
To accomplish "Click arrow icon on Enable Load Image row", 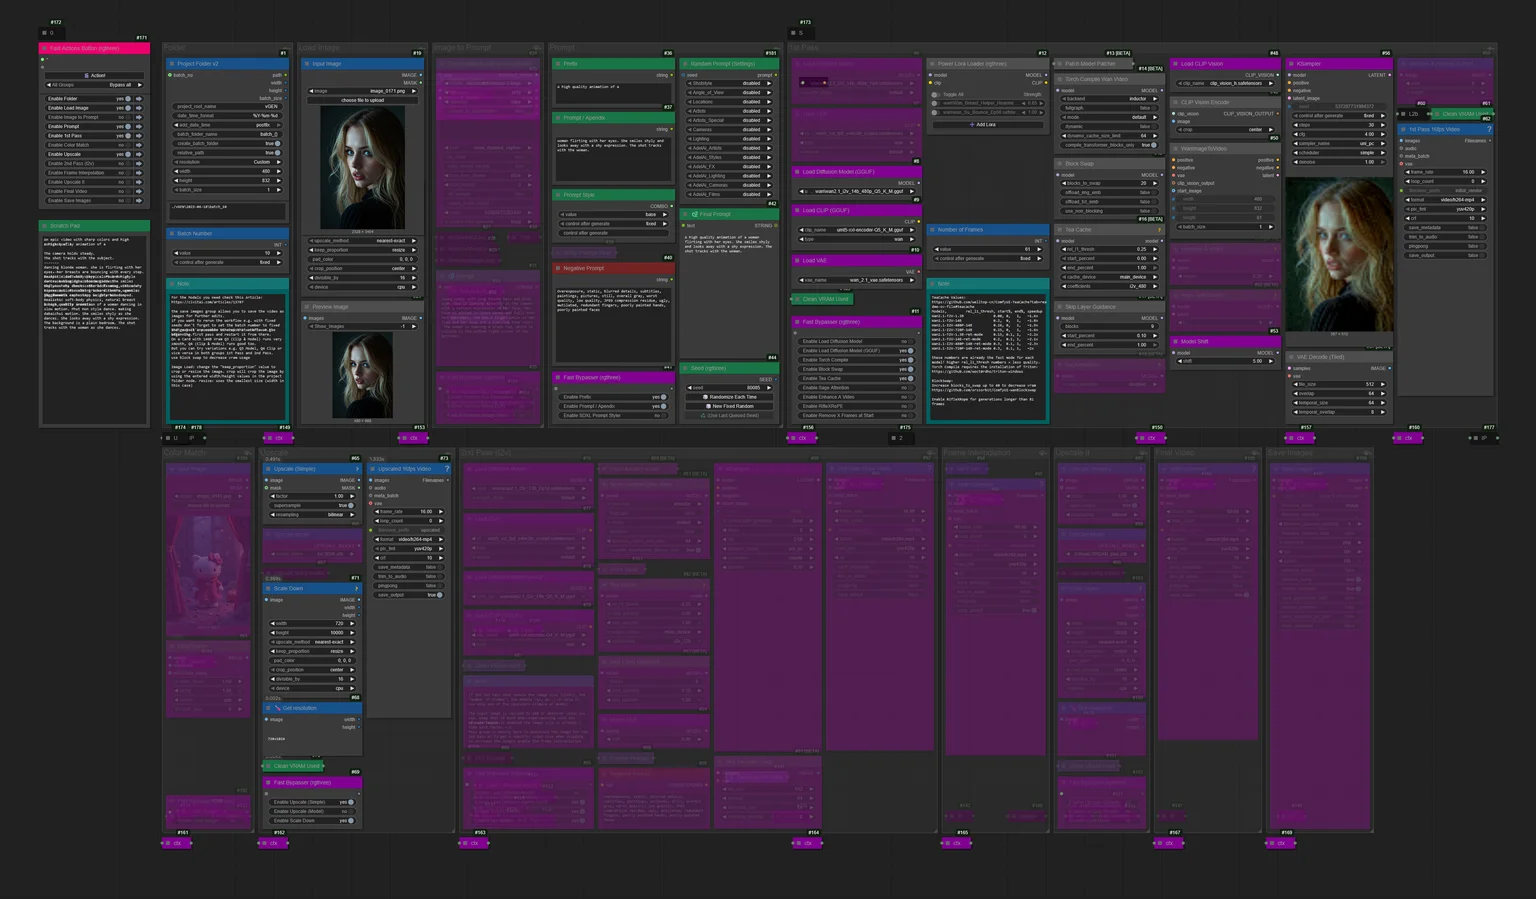I will click(139, 108).
